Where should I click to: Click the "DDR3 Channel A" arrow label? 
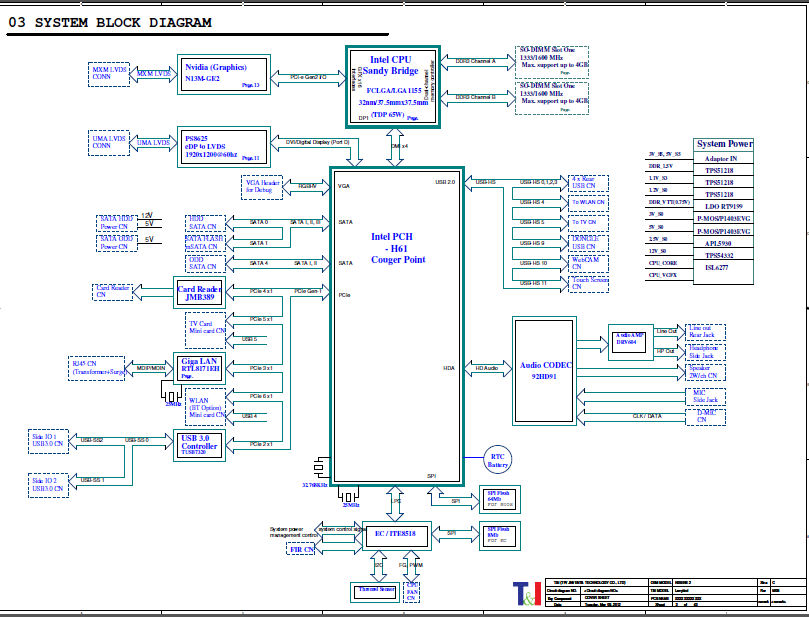click(475, 61)
